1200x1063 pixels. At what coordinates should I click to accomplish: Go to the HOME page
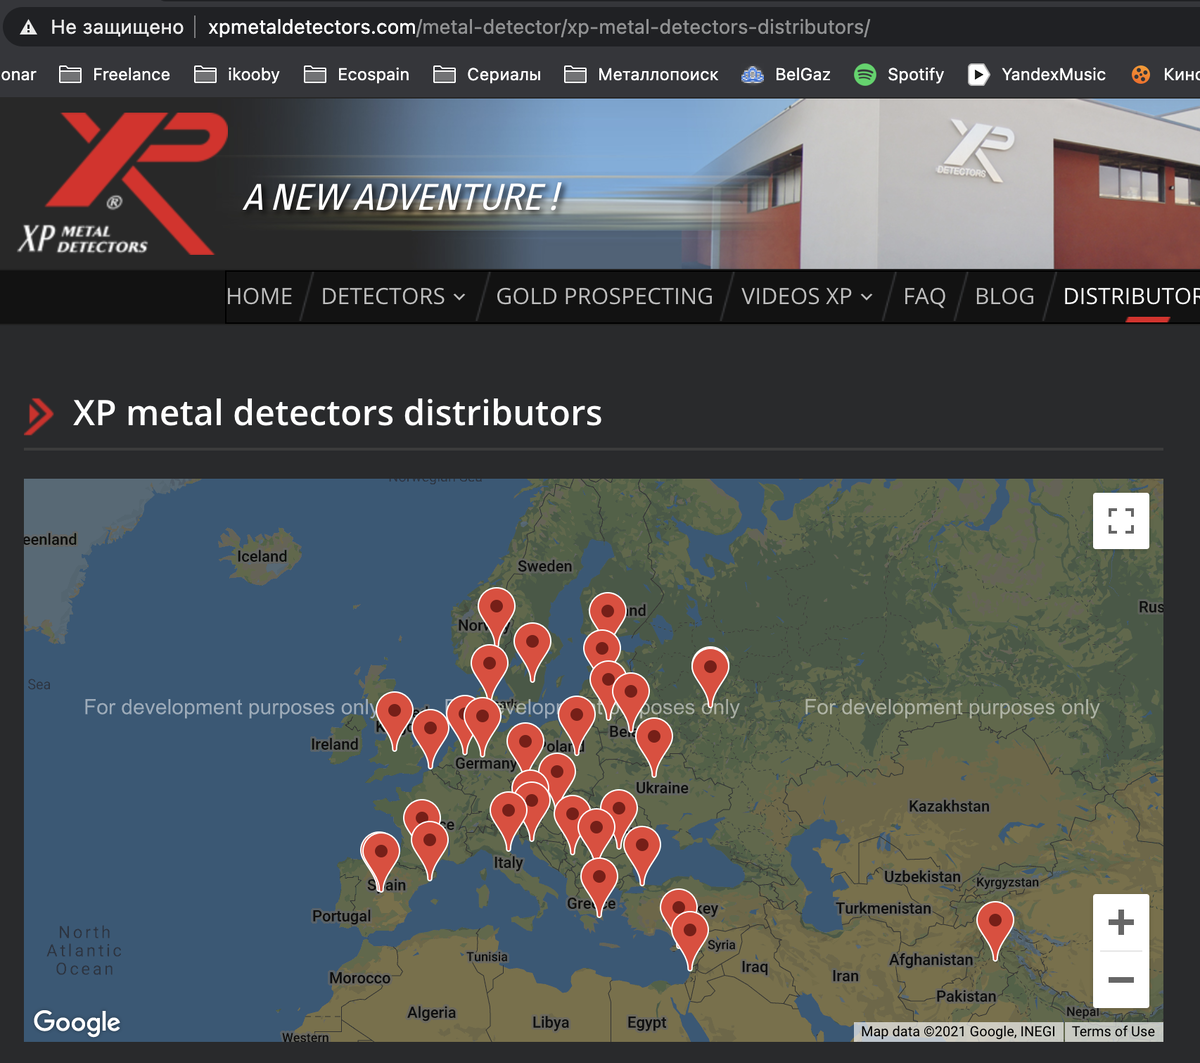point(259,297)
